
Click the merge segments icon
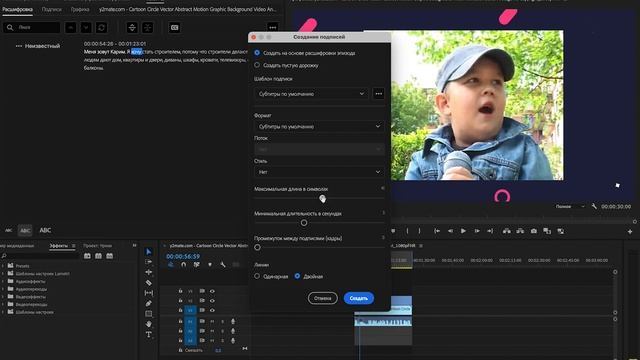147,27
